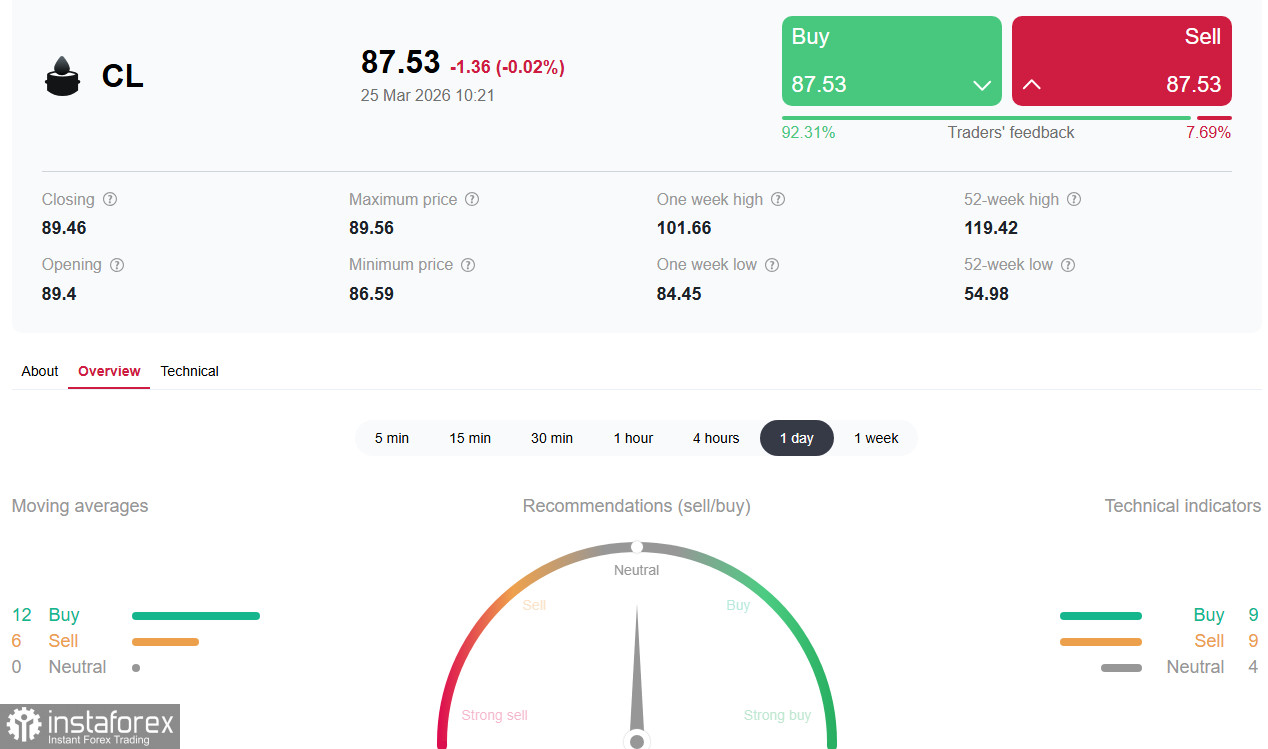
Task: Click the current price 87.53 heading
Action: point(400,62)
